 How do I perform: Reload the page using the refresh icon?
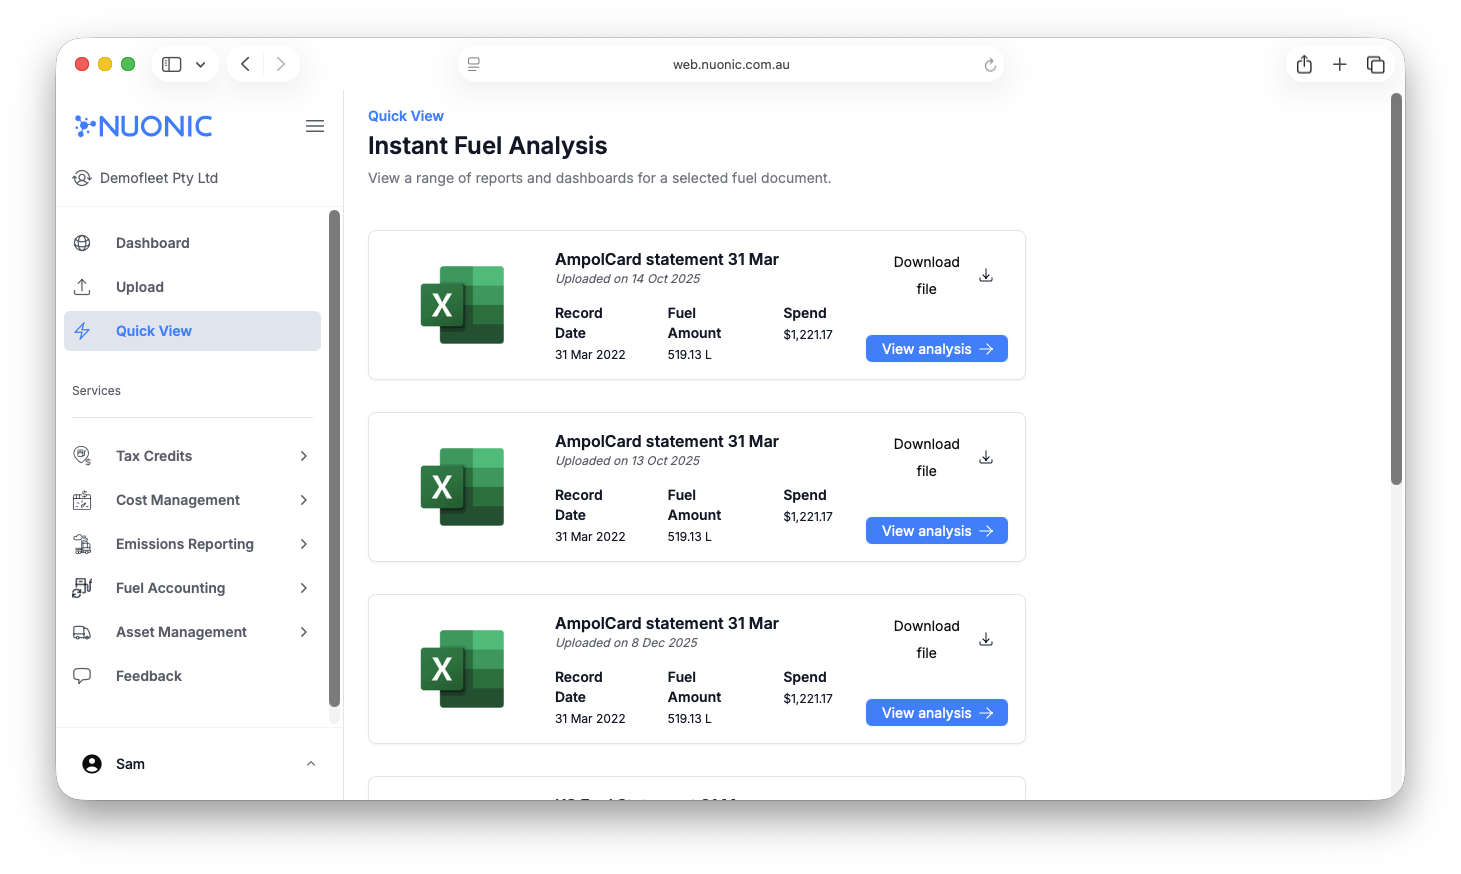(990, 65)
